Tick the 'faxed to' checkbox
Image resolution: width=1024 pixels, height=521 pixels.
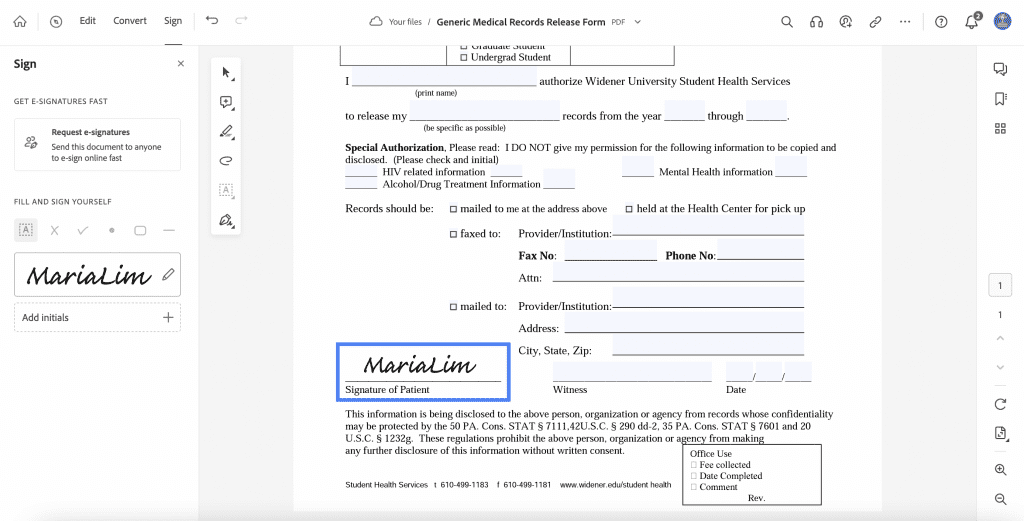pyautogui.click(x=453, y=234)
